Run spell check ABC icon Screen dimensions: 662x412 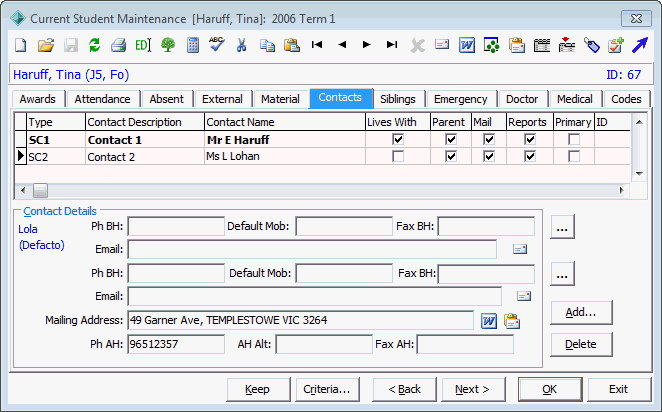coord(217,44)
